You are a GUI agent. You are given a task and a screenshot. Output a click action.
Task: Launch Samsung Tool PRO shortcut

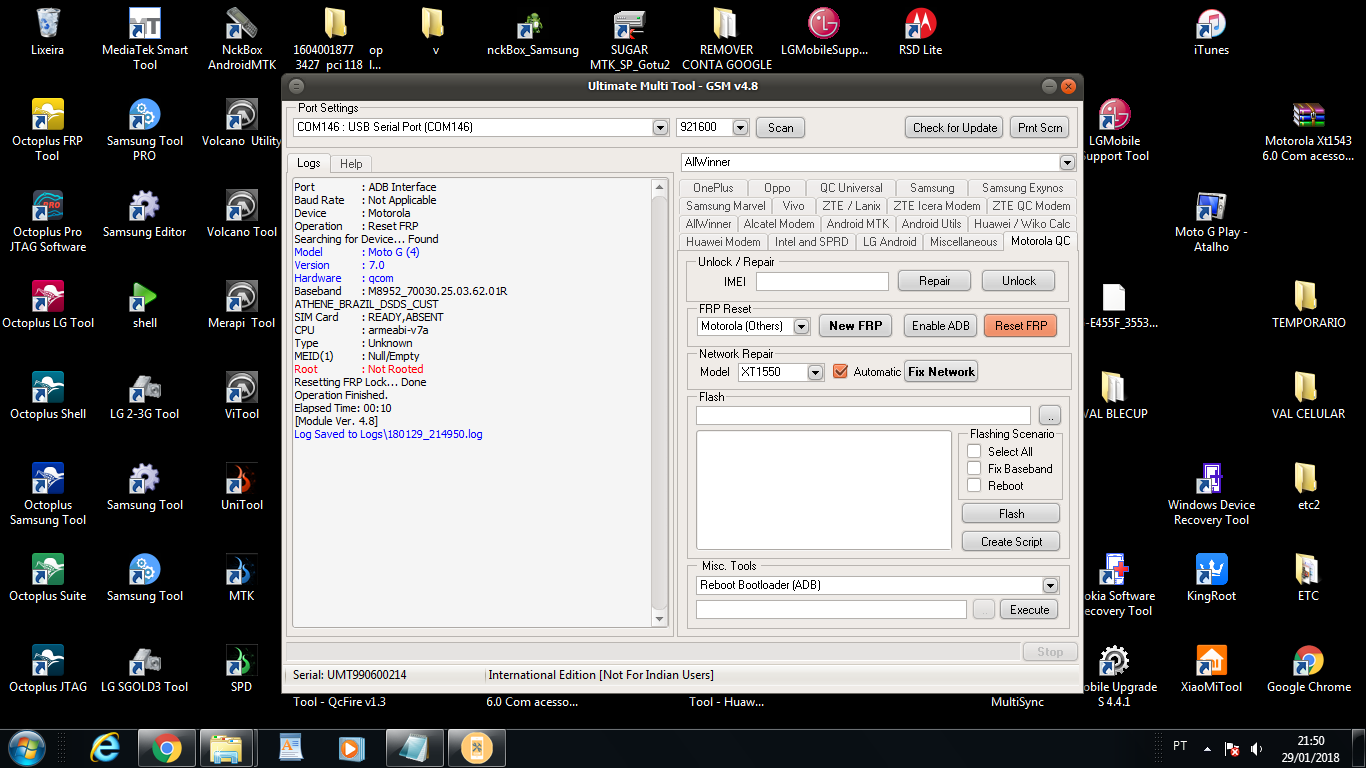145,130
